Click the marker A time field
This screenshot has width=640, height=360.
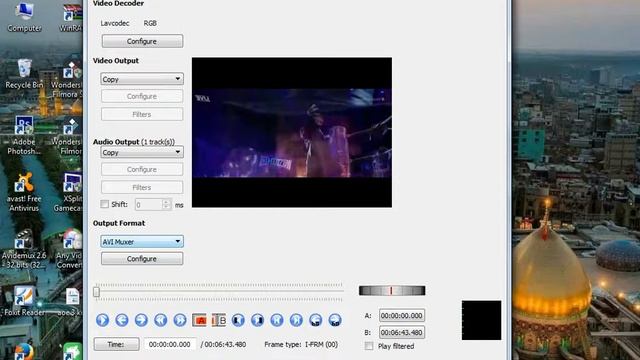402,316
